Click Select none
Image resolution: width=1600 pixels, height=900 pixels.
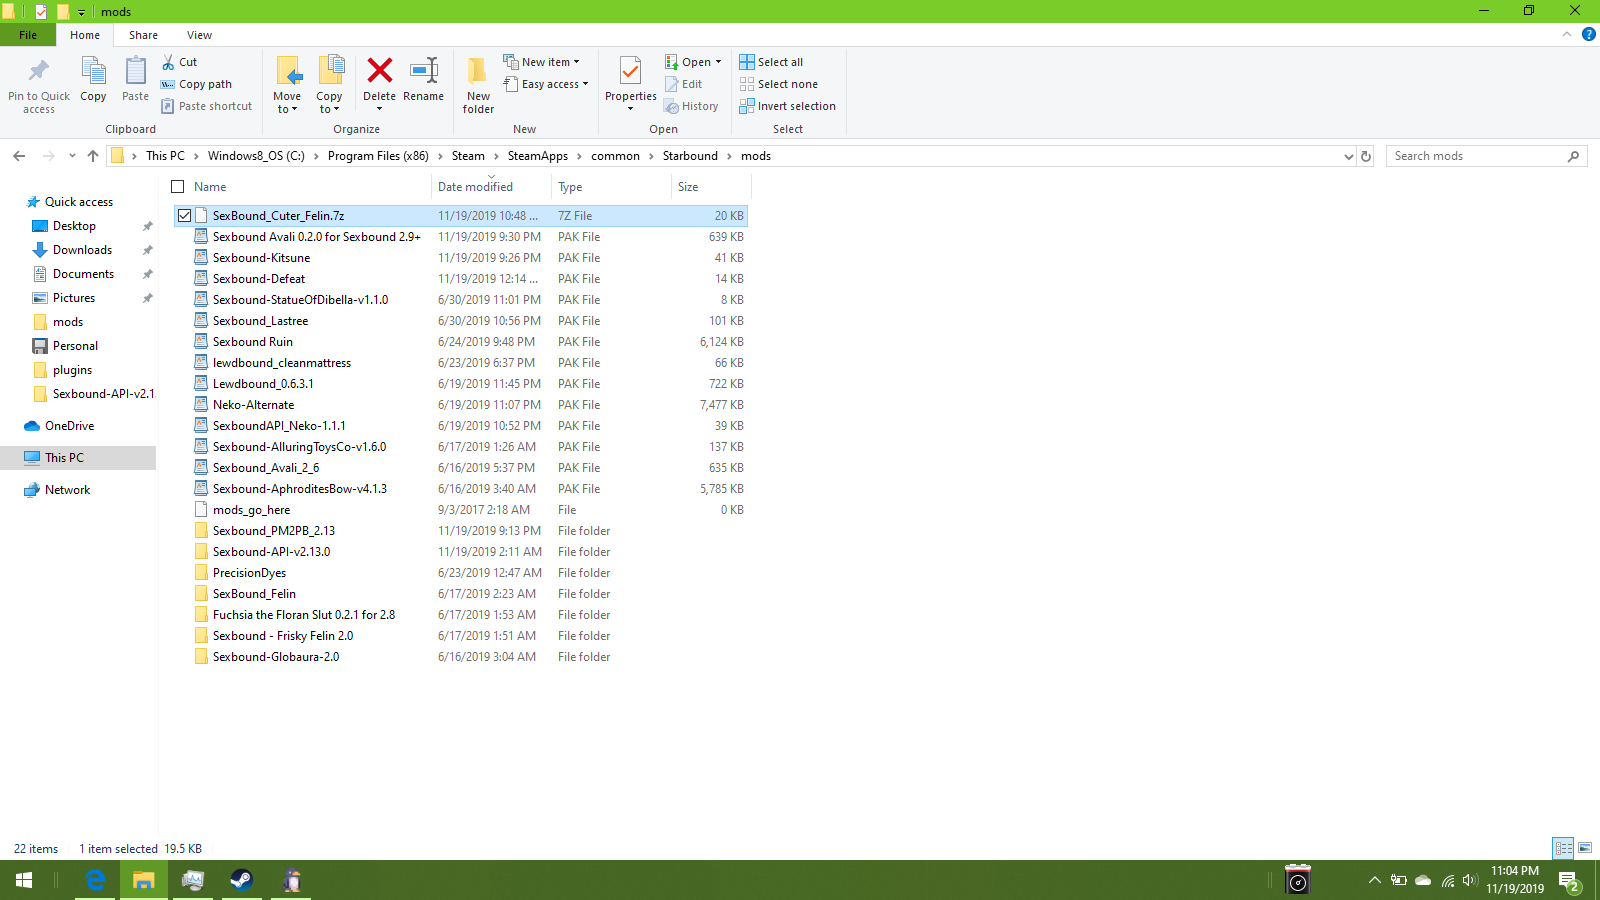click(778, 84)
